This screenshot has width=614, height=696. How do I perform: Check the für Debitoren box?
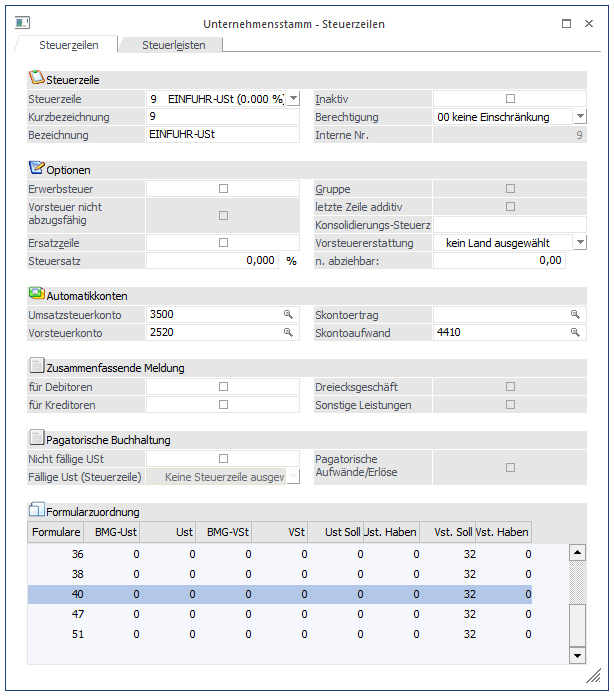[x=223, y=386]
